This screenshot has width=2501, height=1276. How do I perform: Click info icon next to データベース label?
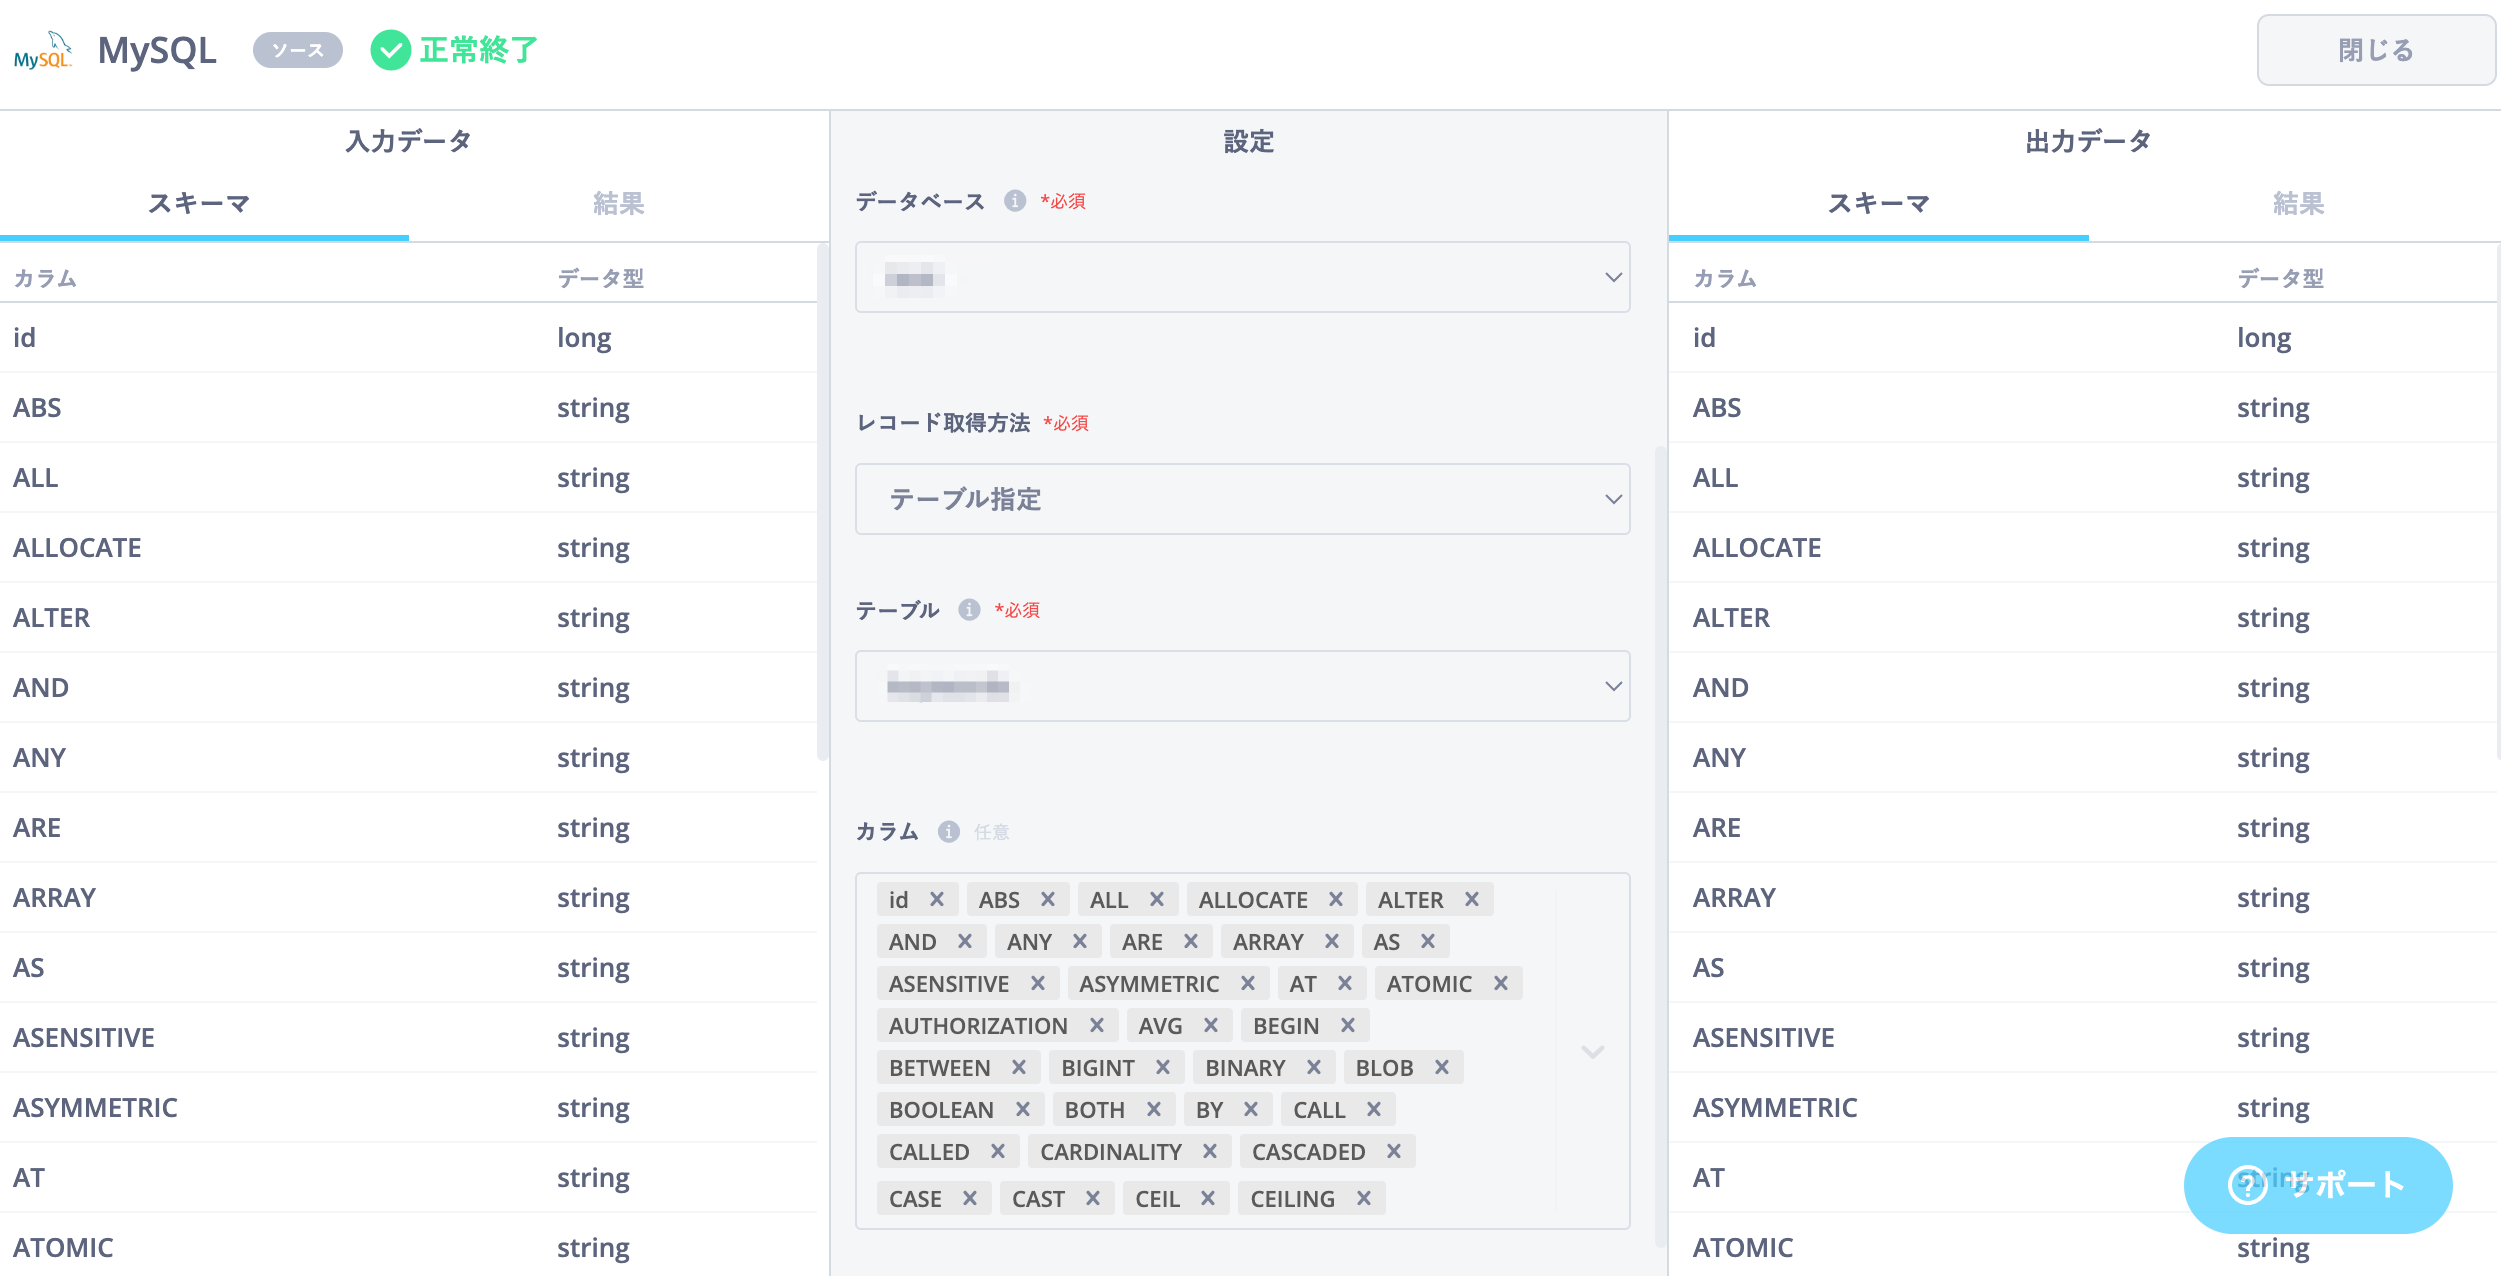[x=1015, y=201]
